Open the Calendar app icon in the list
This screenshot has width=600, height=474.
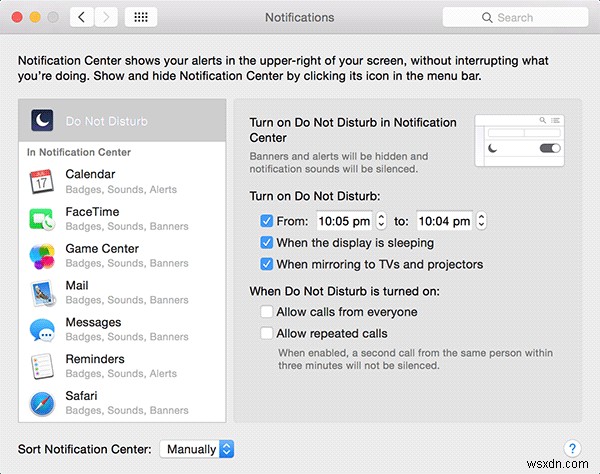41,181
